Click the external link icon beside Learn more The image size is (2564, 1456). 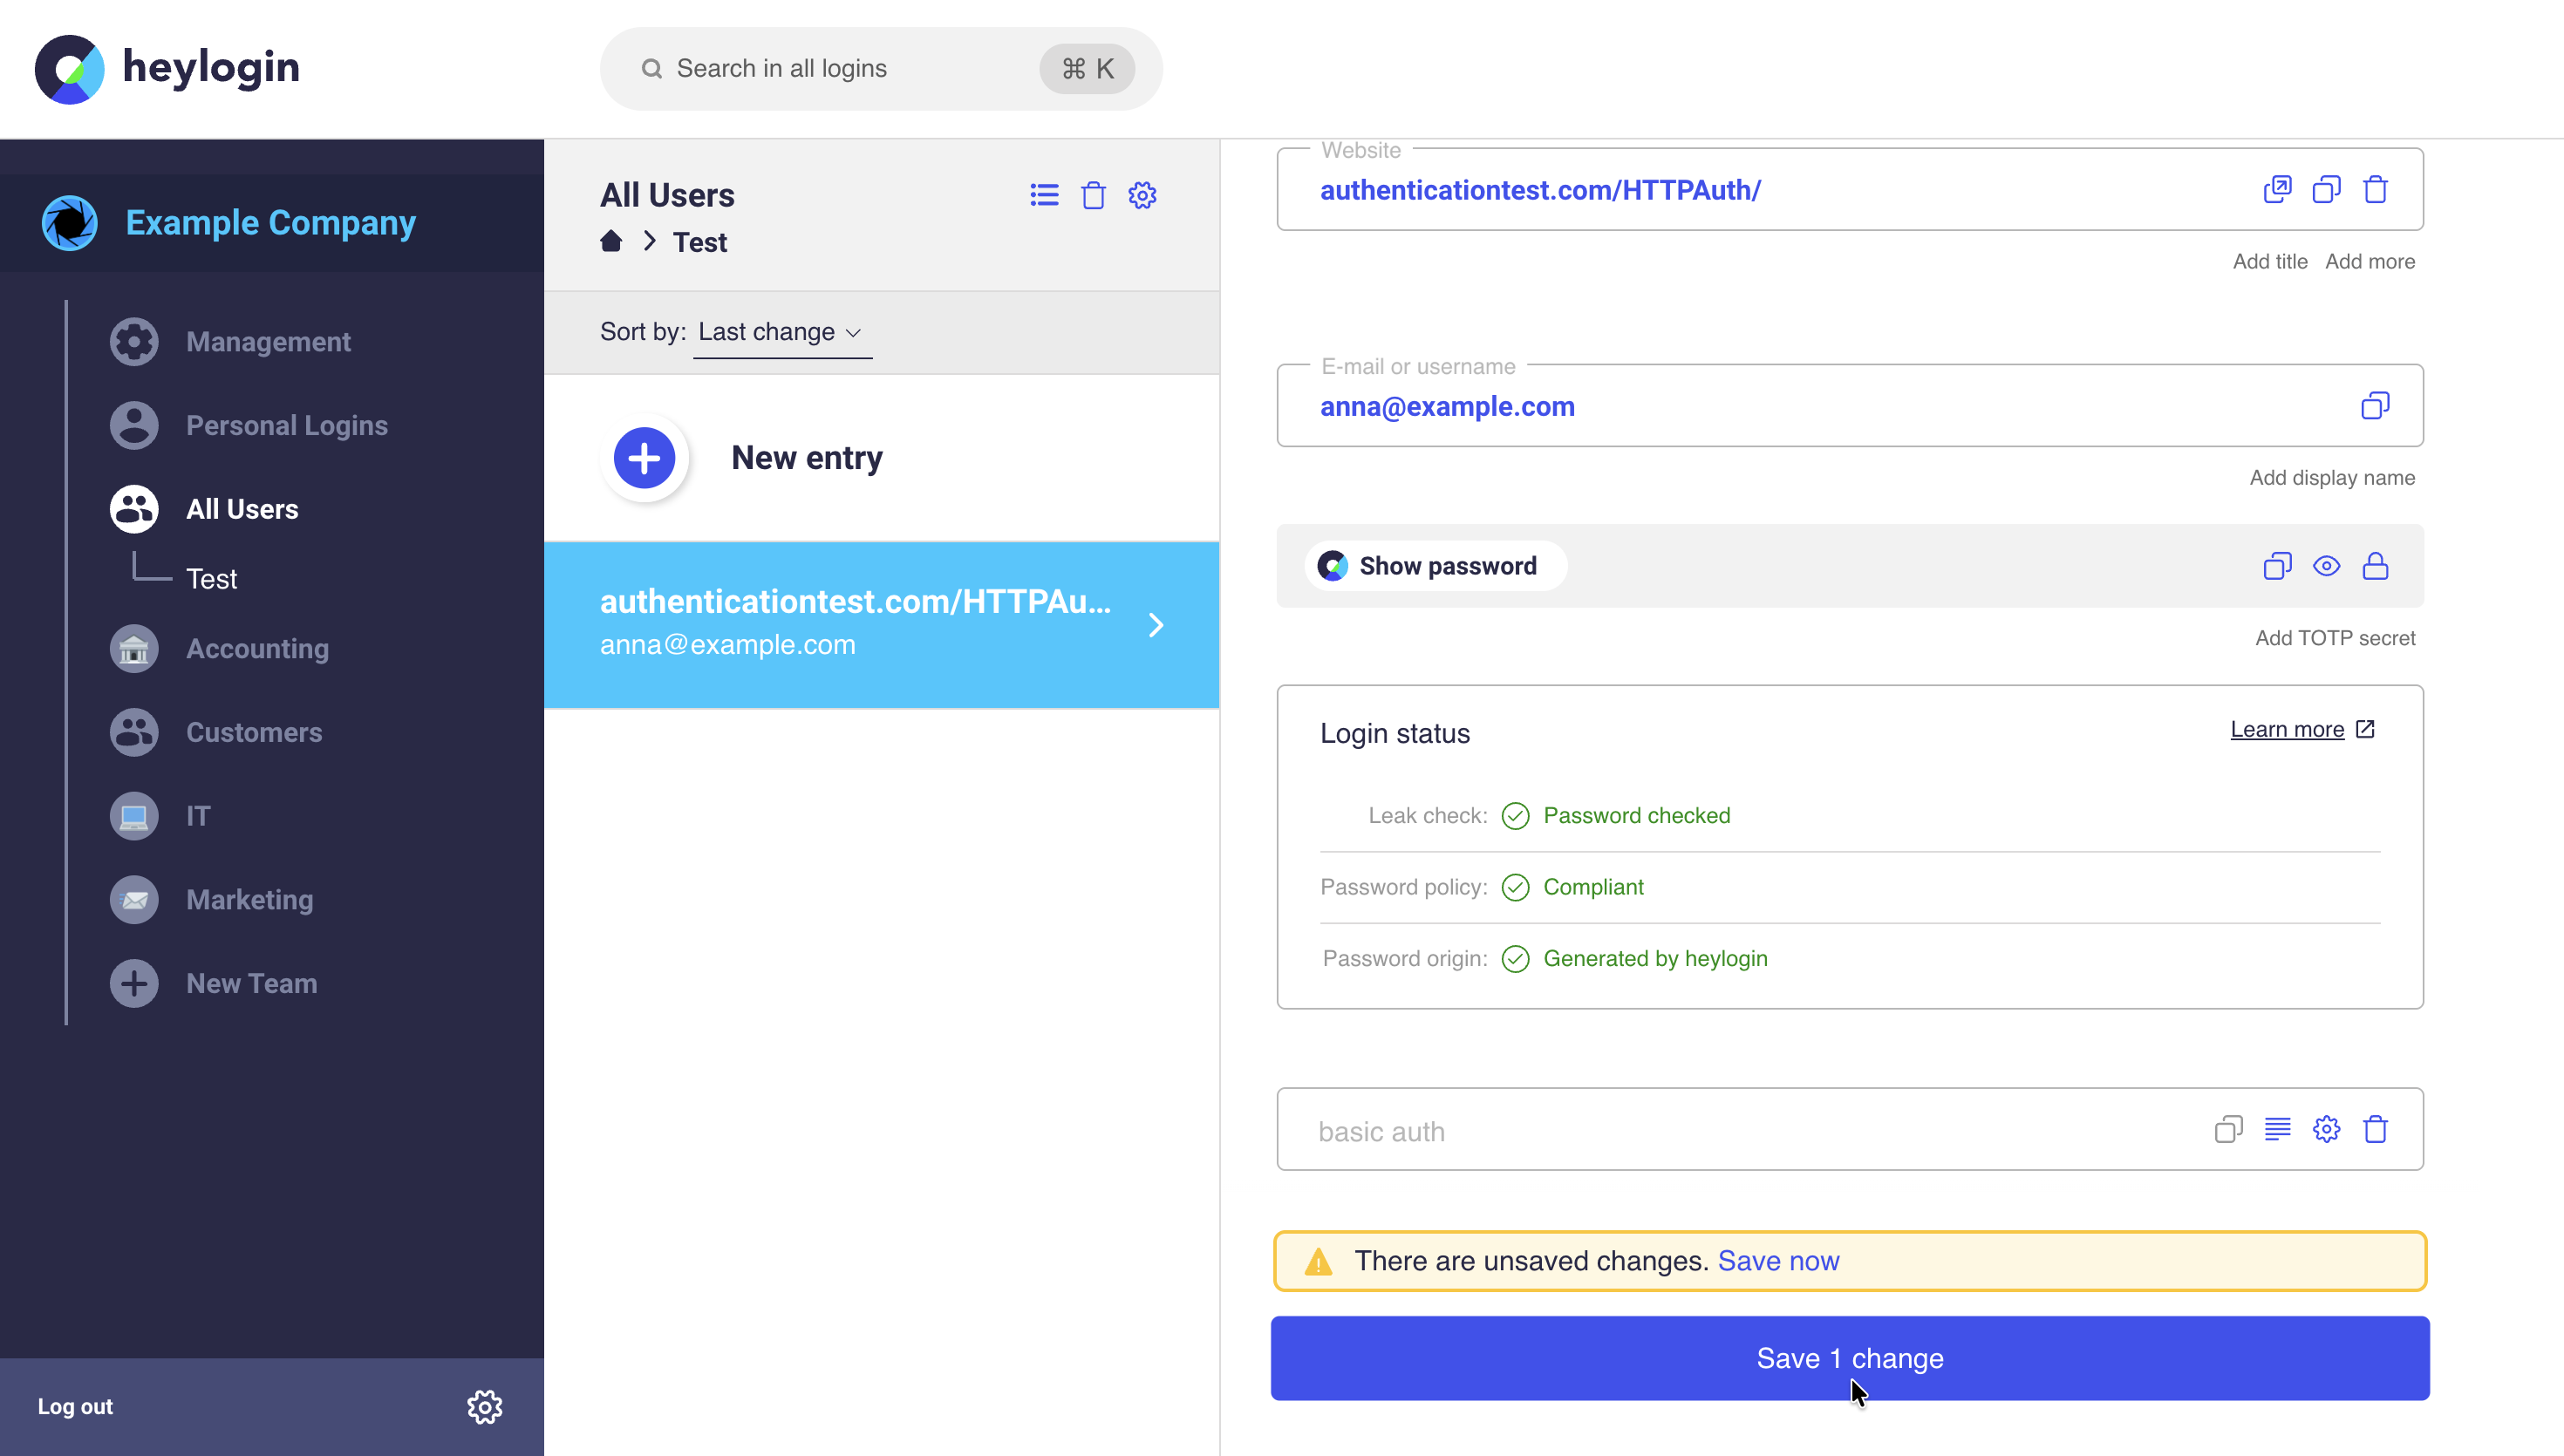(x=2365, y=729)
